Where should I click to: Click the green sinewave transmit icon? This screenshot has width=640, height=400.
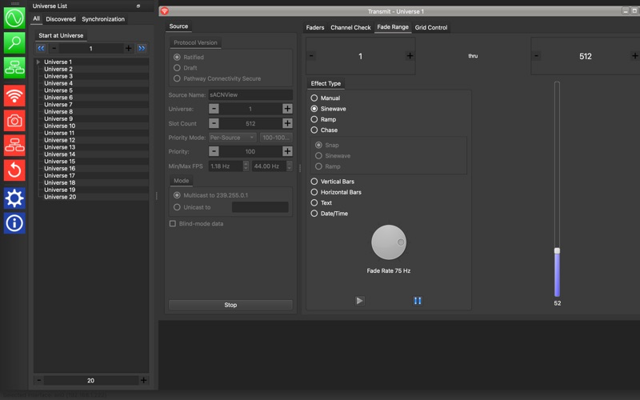[14, 18]
